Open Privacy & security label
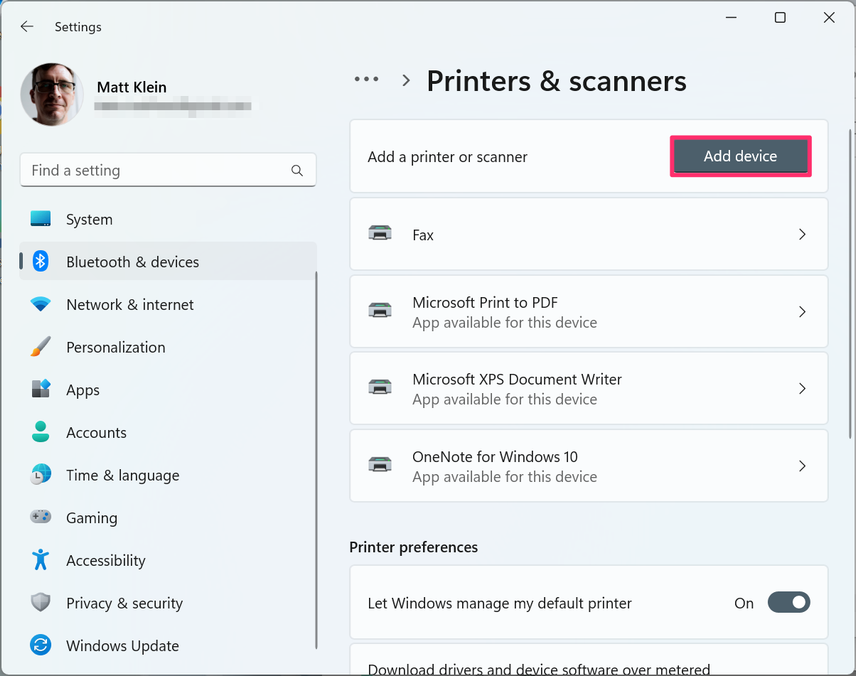 (124, 603)
